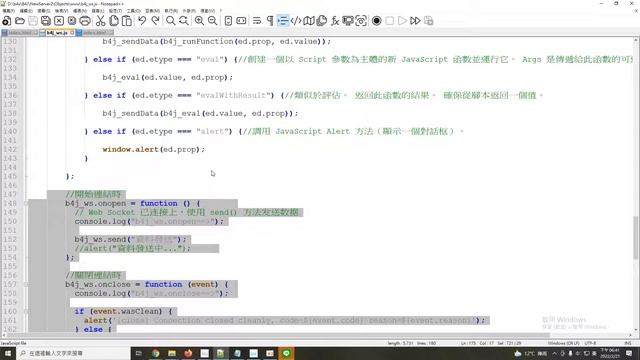Open the Encoding menu
The image size is (640, 360).
pyautogui.click(x=80, y=11)
